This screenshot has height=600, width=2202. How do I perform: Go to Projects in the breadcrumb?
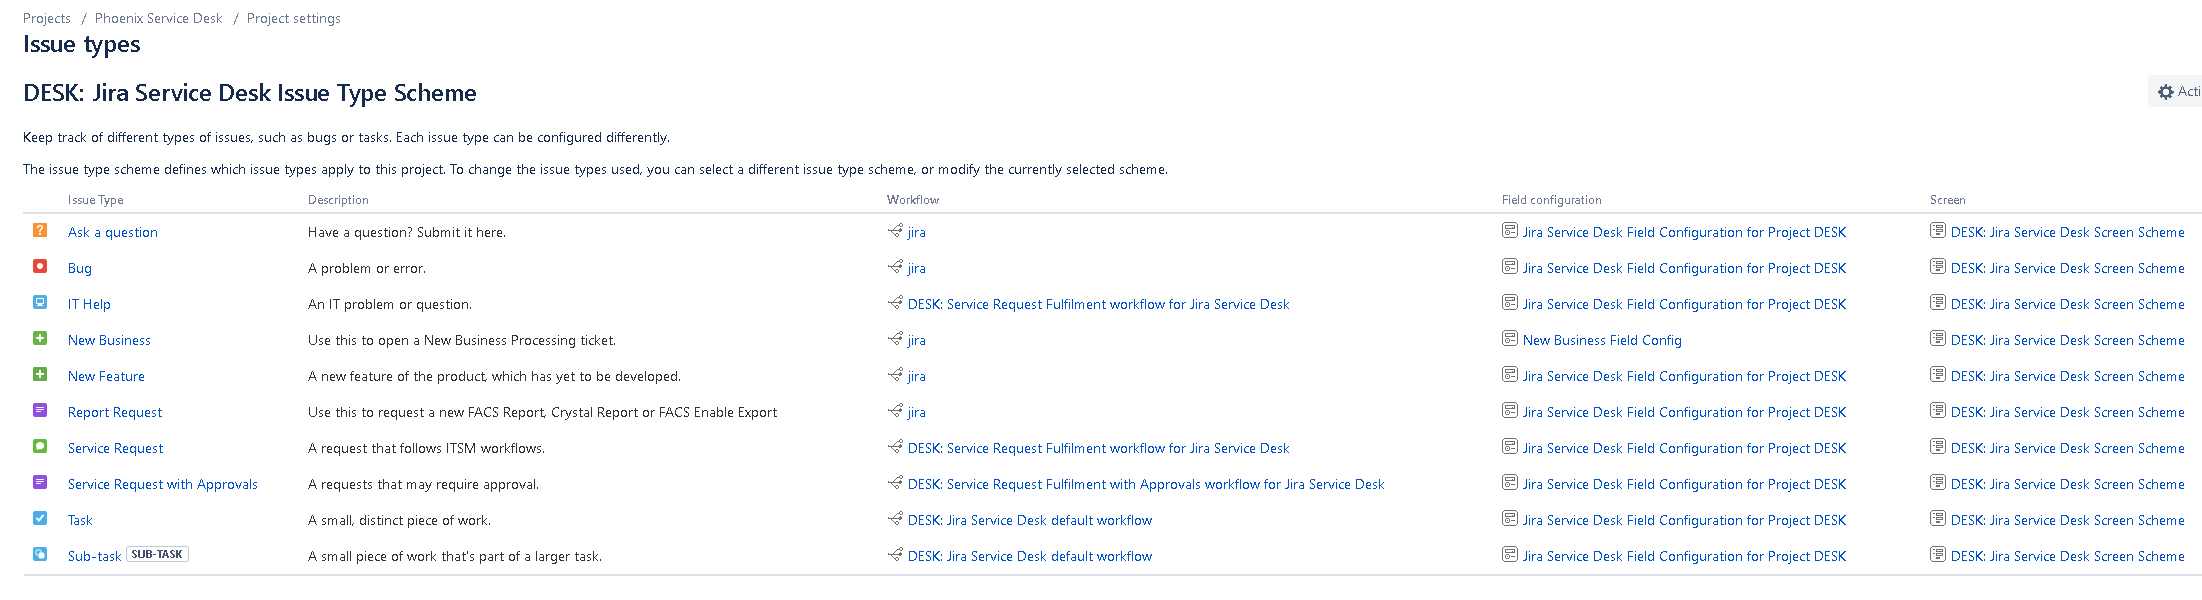click(47, 18)
